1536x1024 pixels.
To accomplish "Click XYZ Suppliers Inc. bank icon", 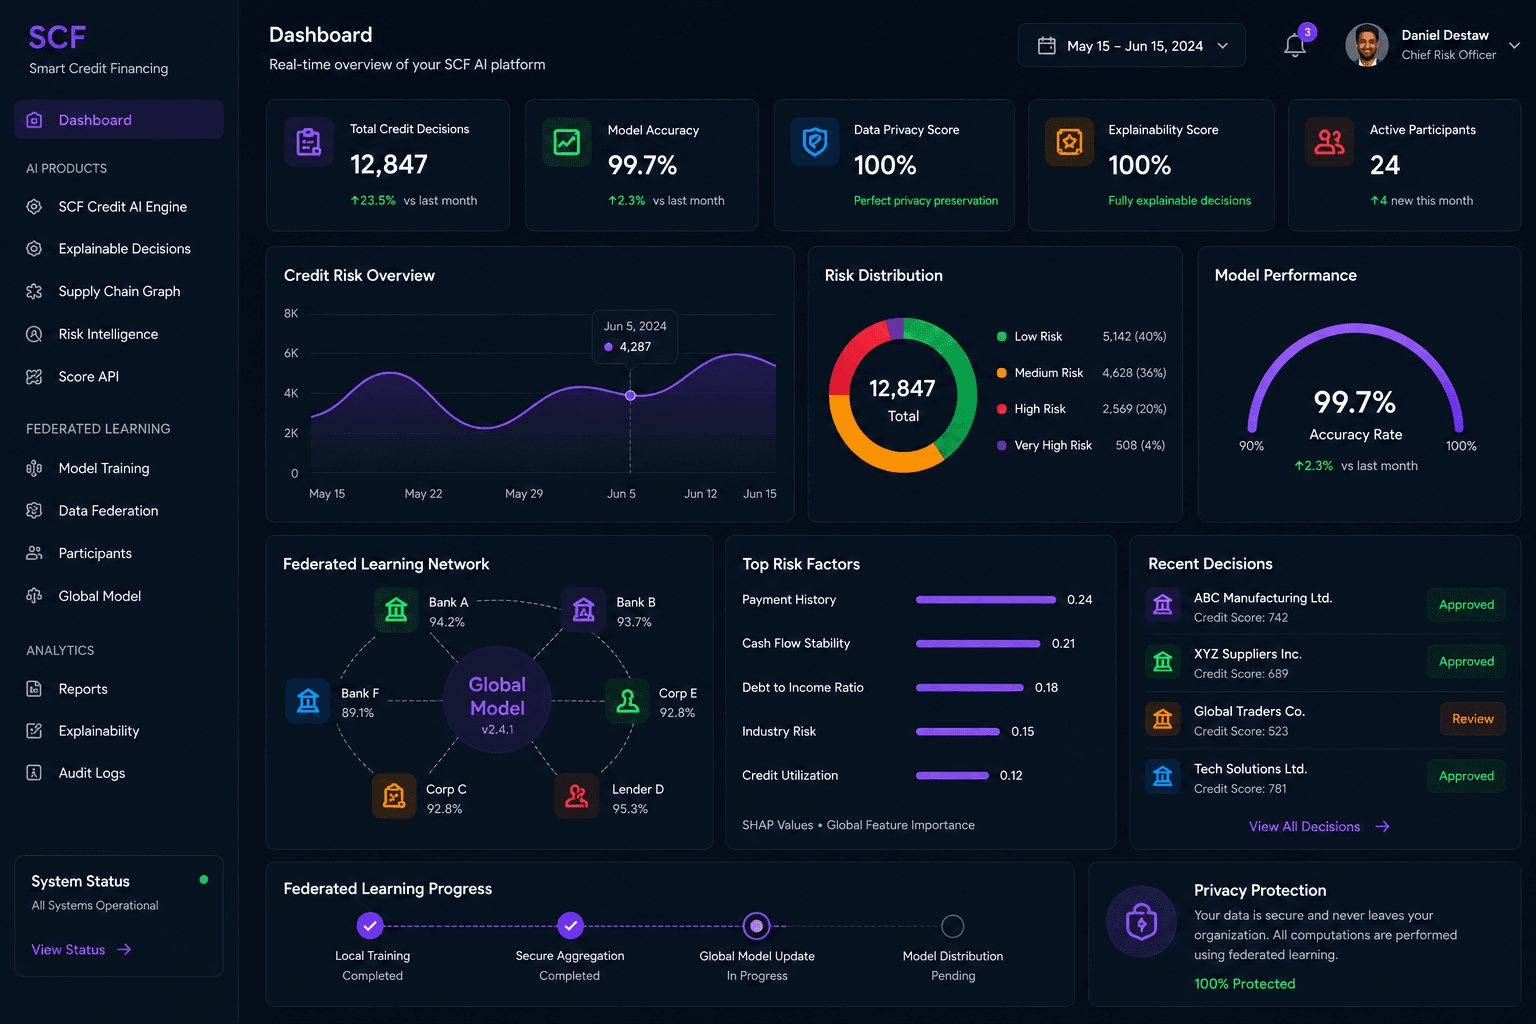I will [x=1163, y=662].
